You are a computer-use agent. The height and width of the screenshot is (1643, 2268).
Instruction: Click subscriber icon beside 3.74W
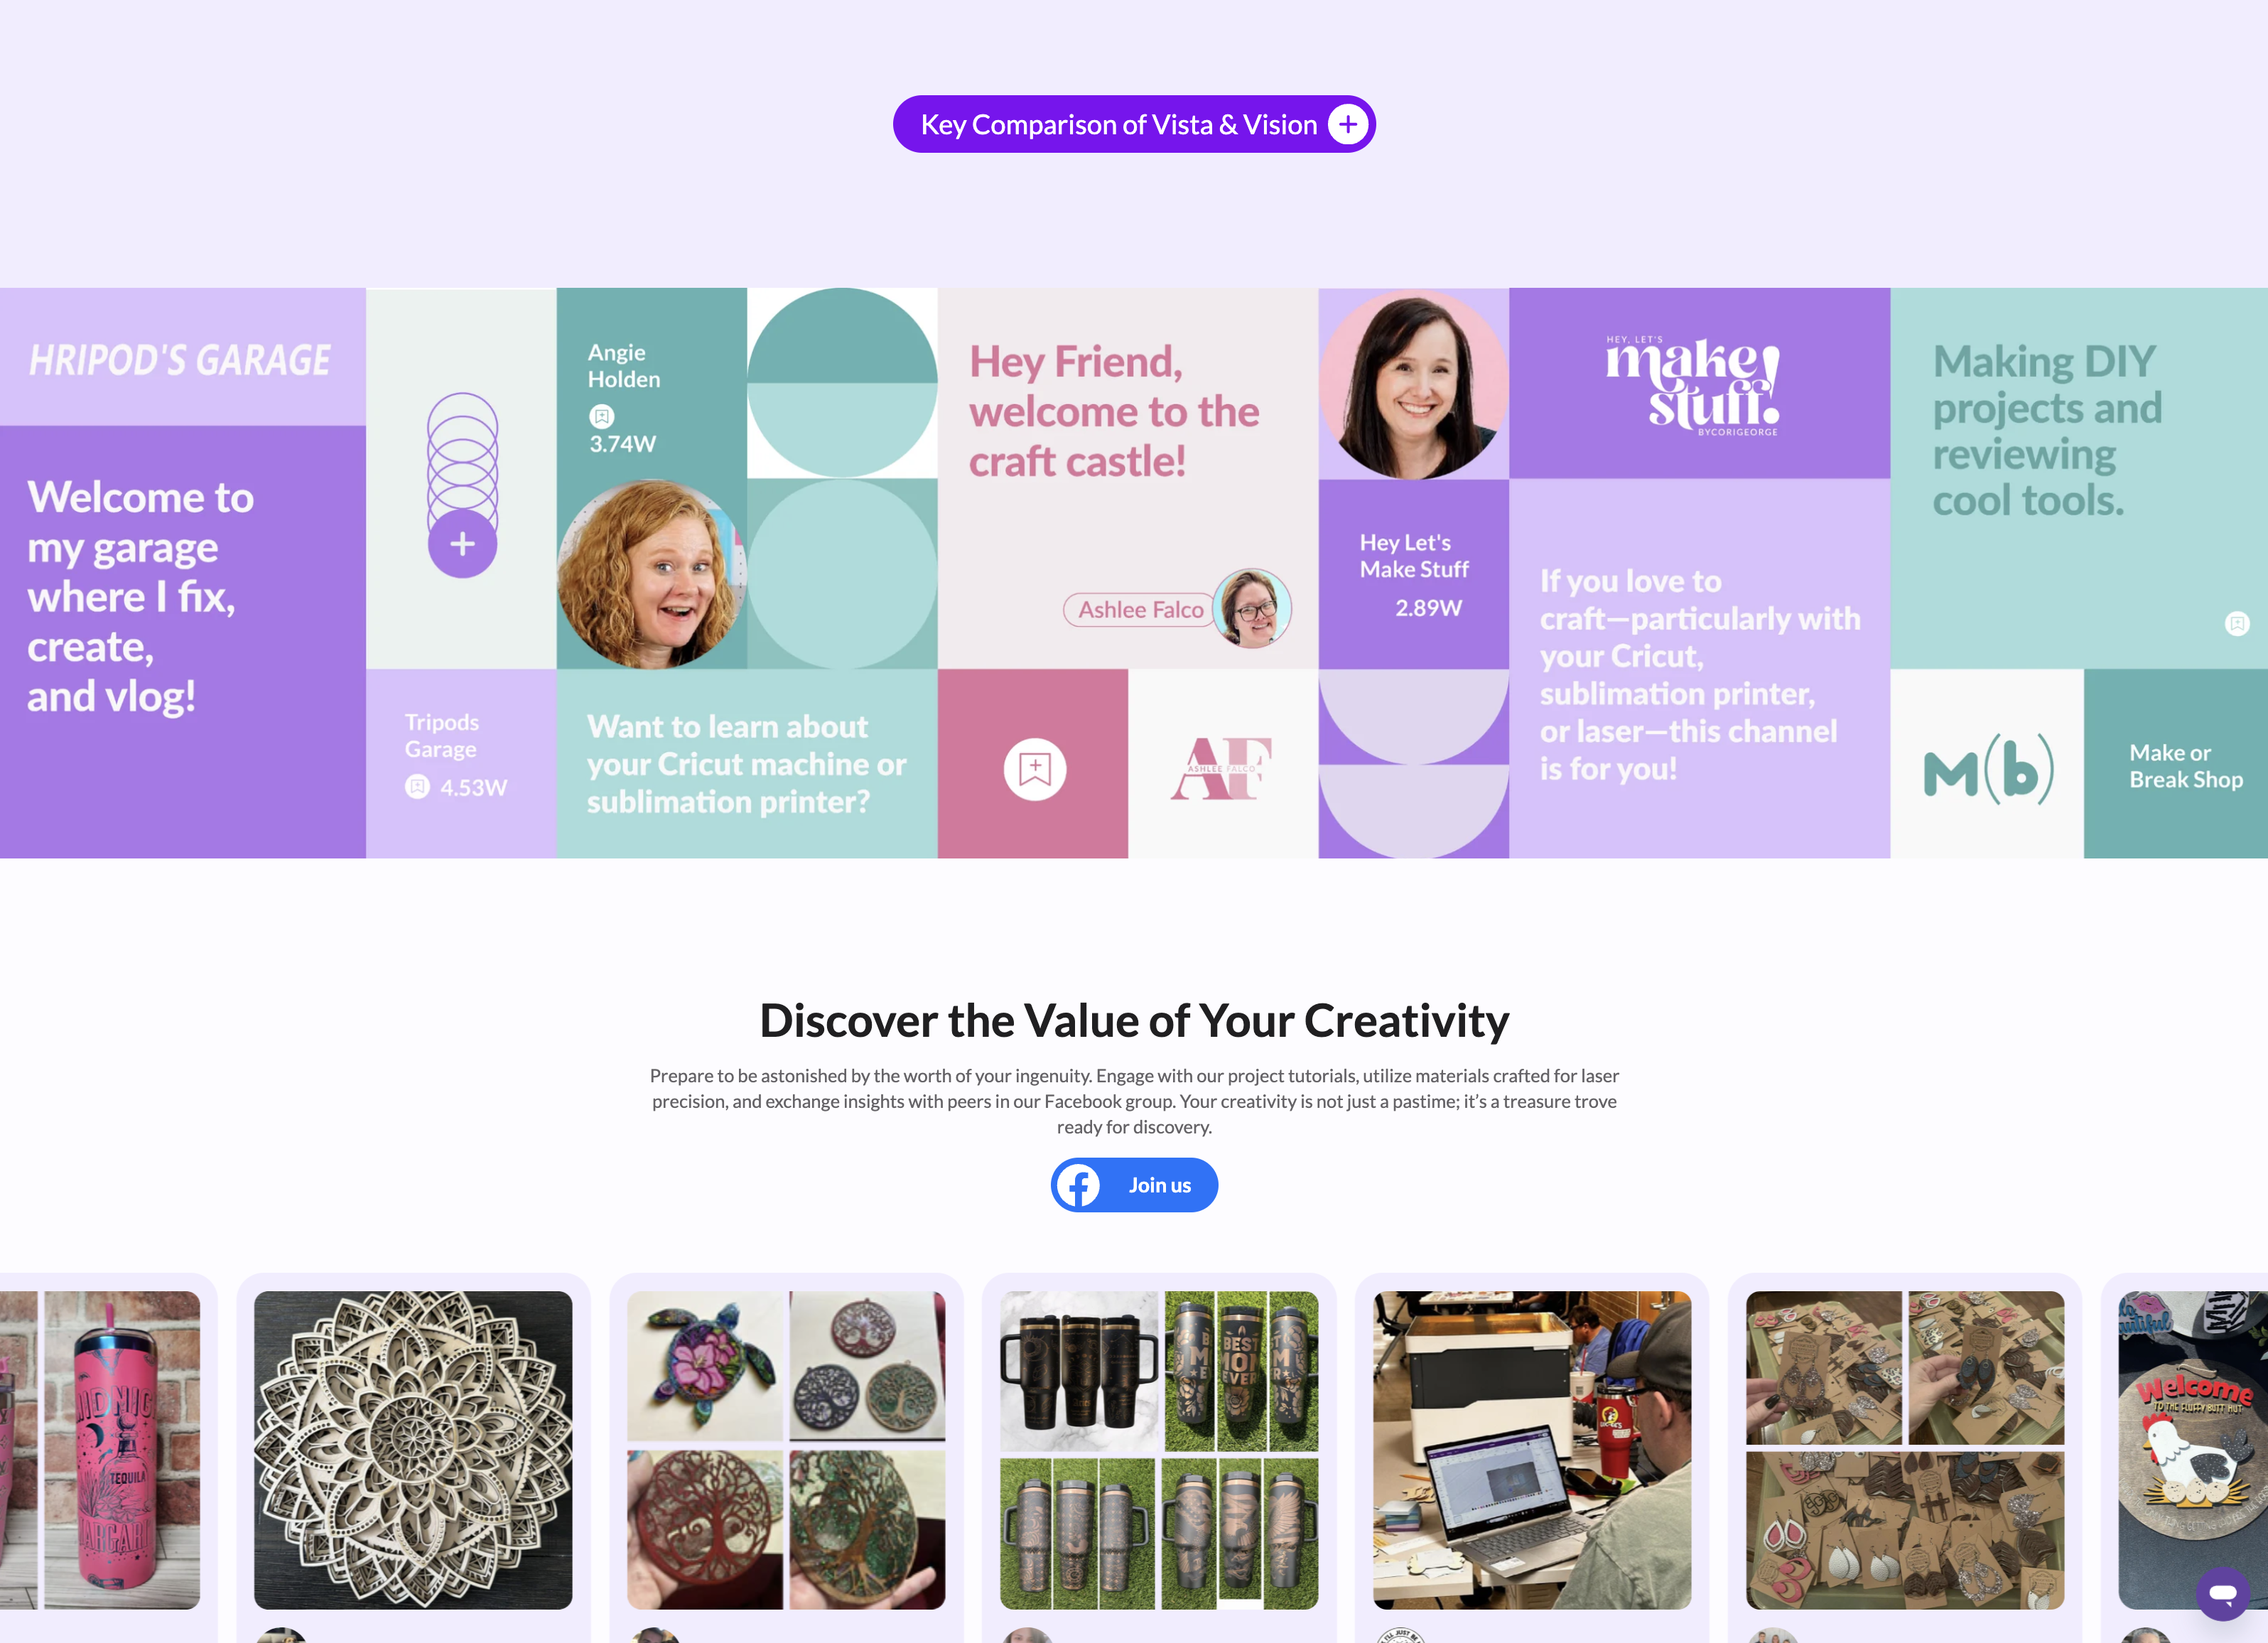point(601,416)
